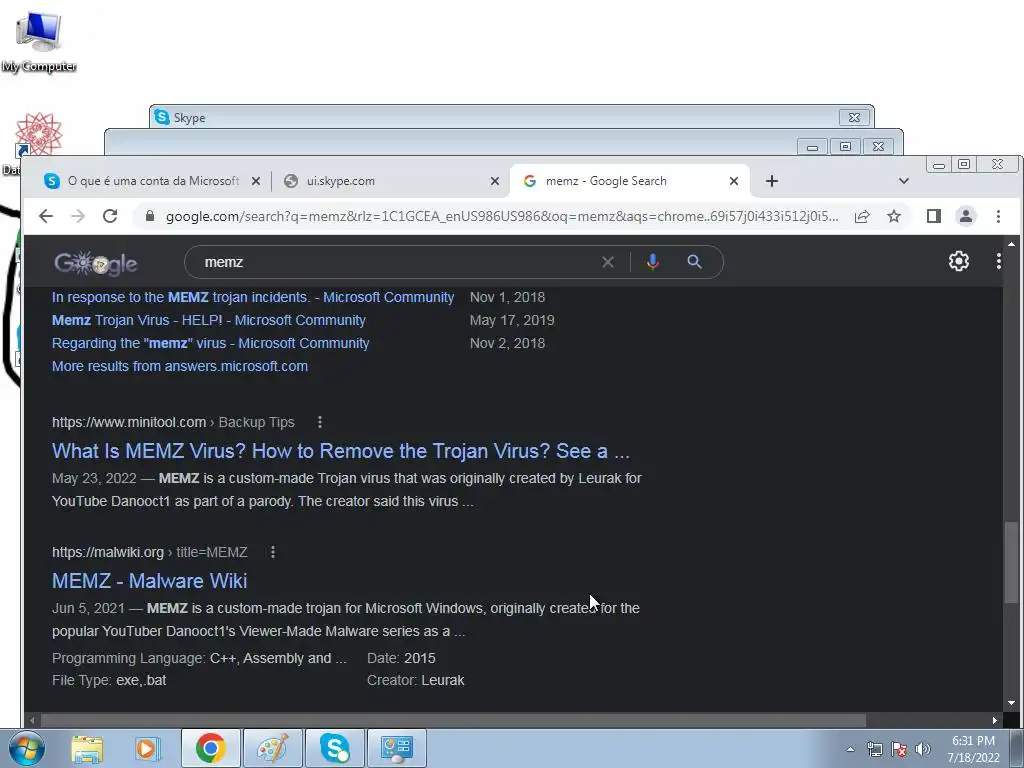Close the ui.skype.com tab
This screenshot has height=768, width=1024.
(495, 181)
